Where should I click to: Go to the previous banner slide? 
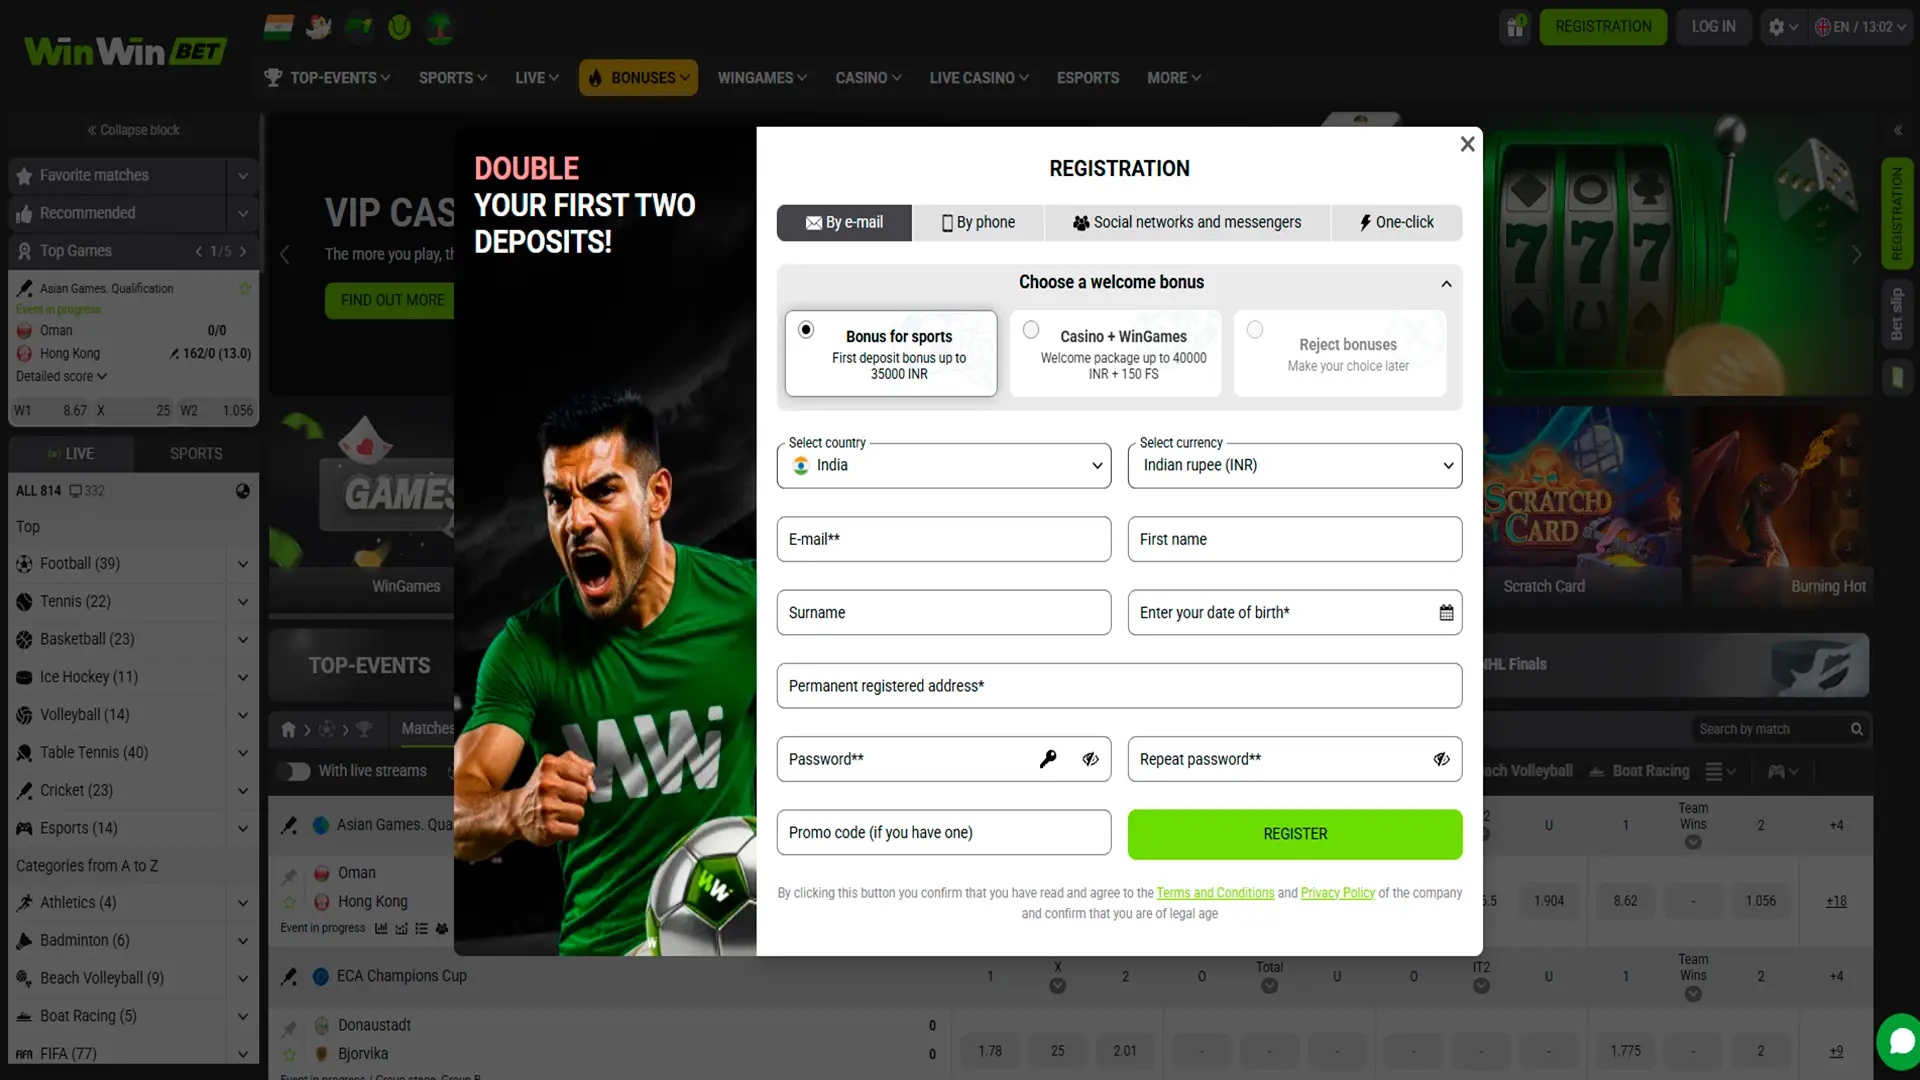pos(285,254)
